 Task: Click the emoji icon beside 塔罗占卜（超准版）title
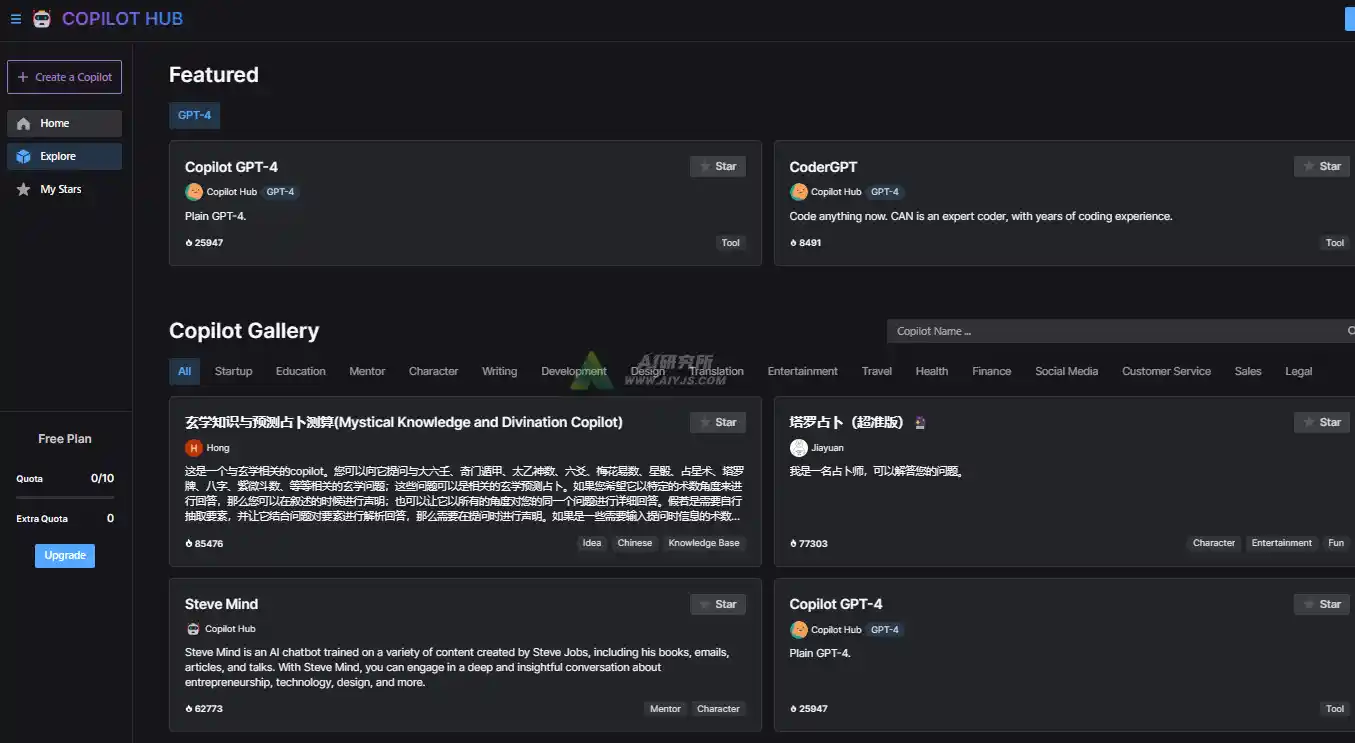(x=919, y=422)
